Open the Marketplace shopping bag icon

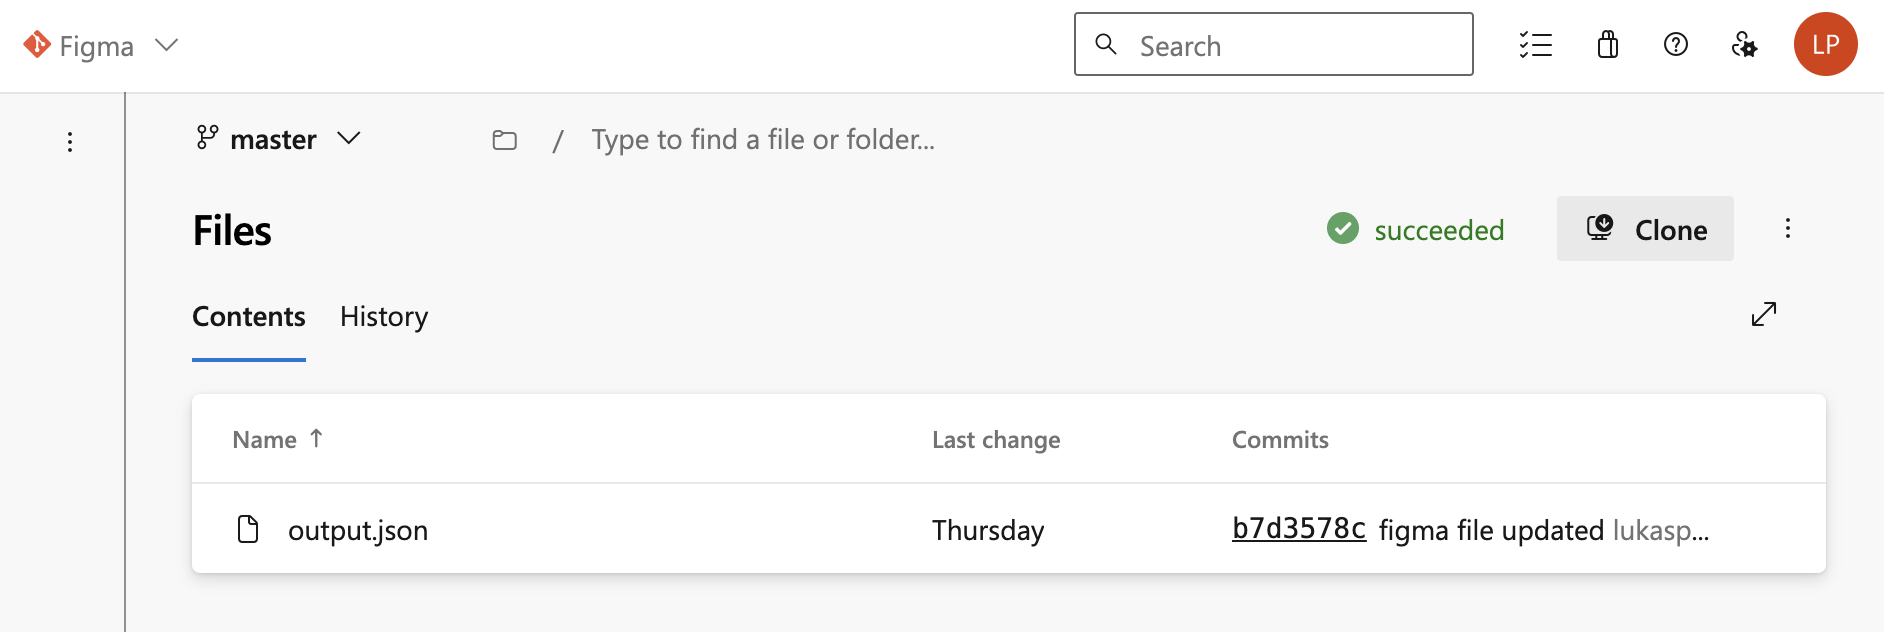click(x=1607, y=45)
